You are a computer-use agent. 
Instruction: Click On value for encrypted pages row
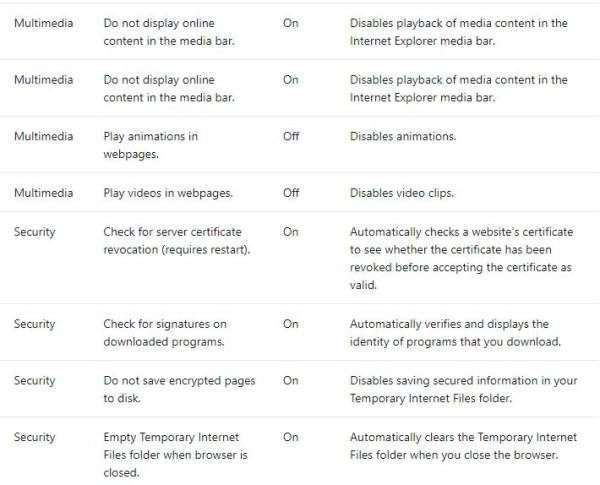click(x=290, y=380)
